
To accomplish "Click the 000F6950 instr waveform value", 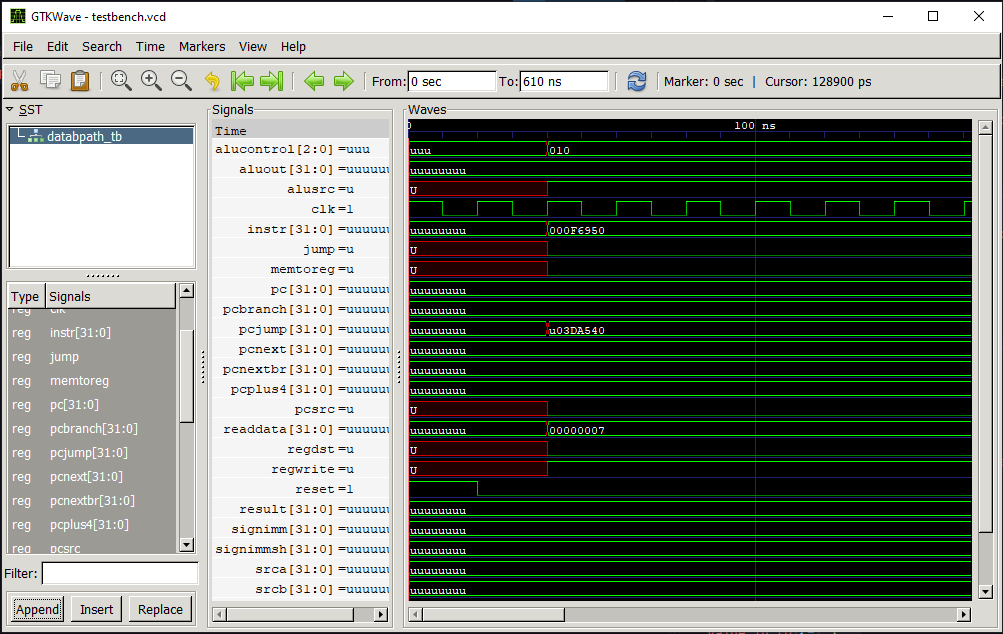I will pos(576,230).
